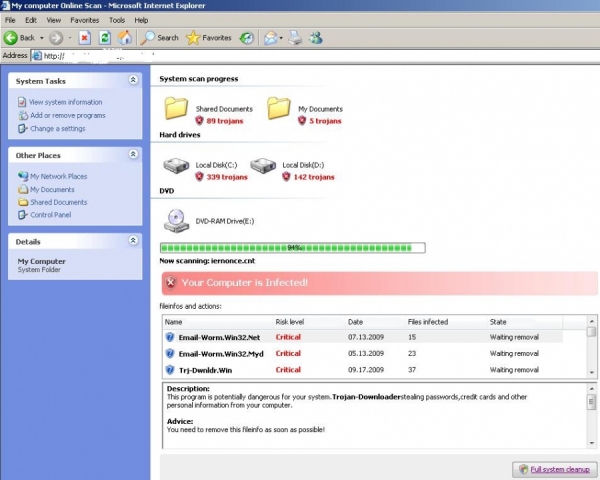Click the shield icon beside Trj-Dwnldr.Win

pyautogui.click(x=170, y=370)
